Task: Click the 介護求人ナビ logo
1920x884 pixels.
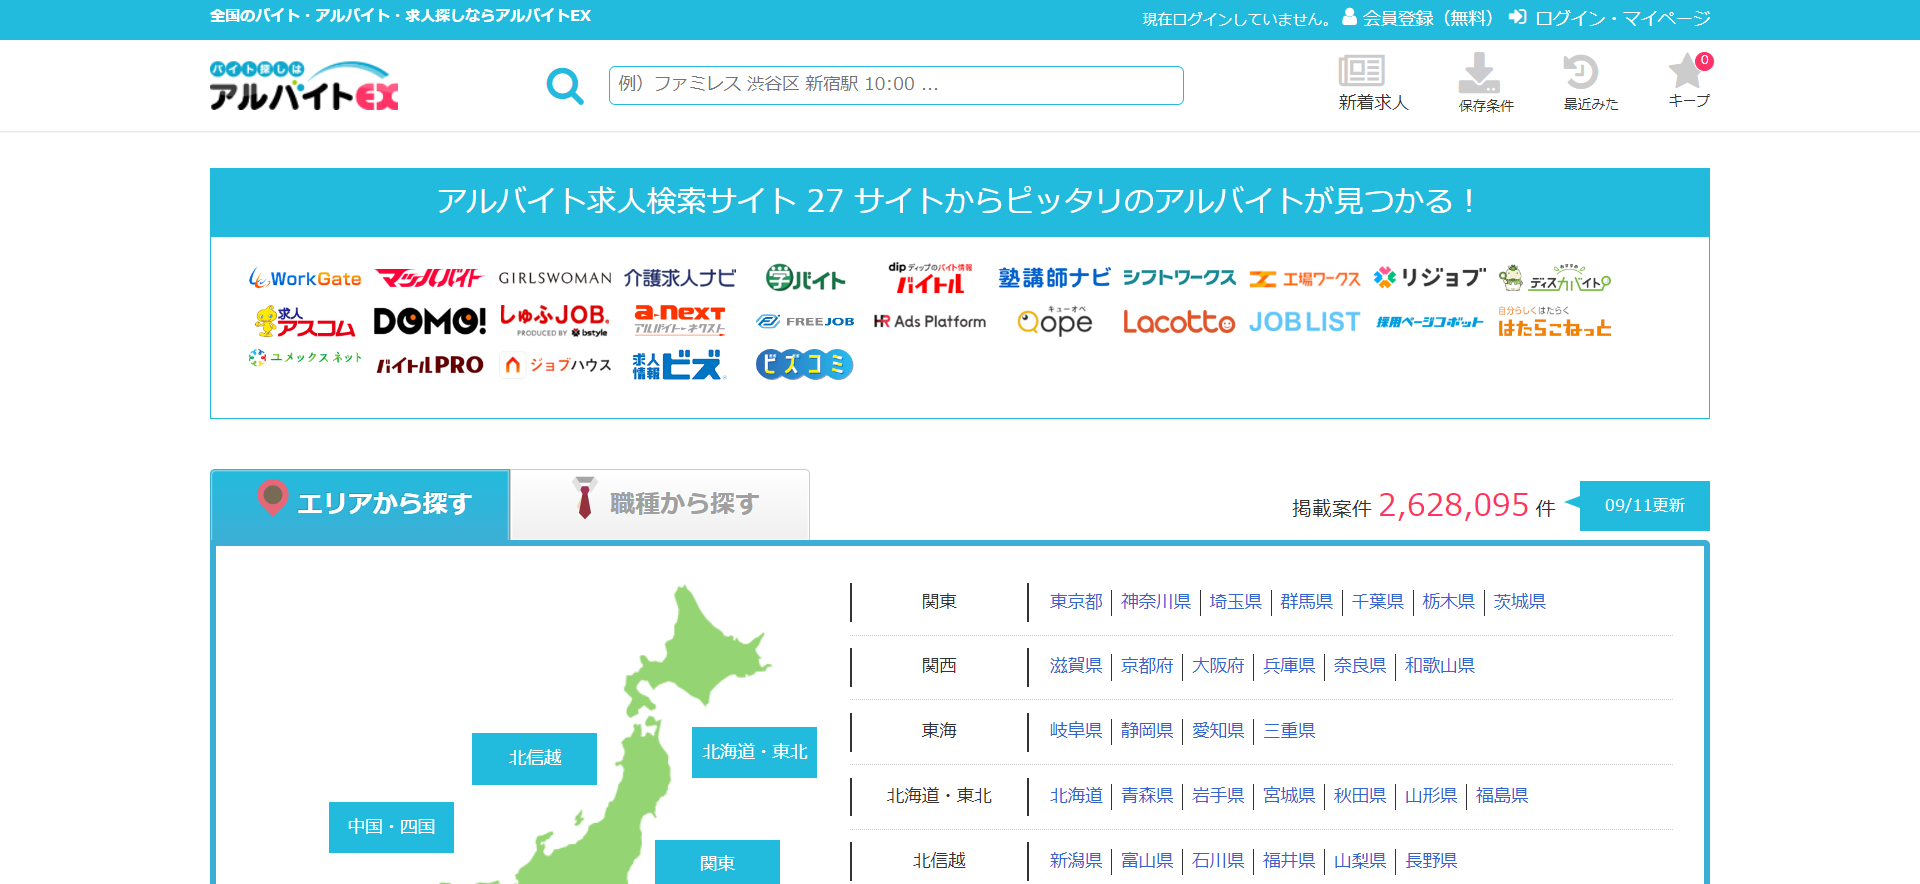Action: click(680, 278)
